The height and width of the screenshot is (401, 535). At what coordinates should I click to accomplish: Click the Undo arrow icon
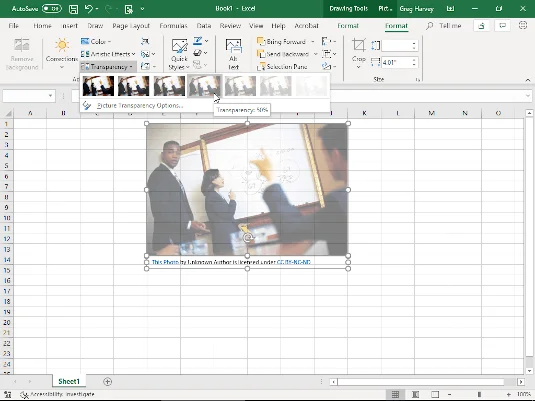89,9
